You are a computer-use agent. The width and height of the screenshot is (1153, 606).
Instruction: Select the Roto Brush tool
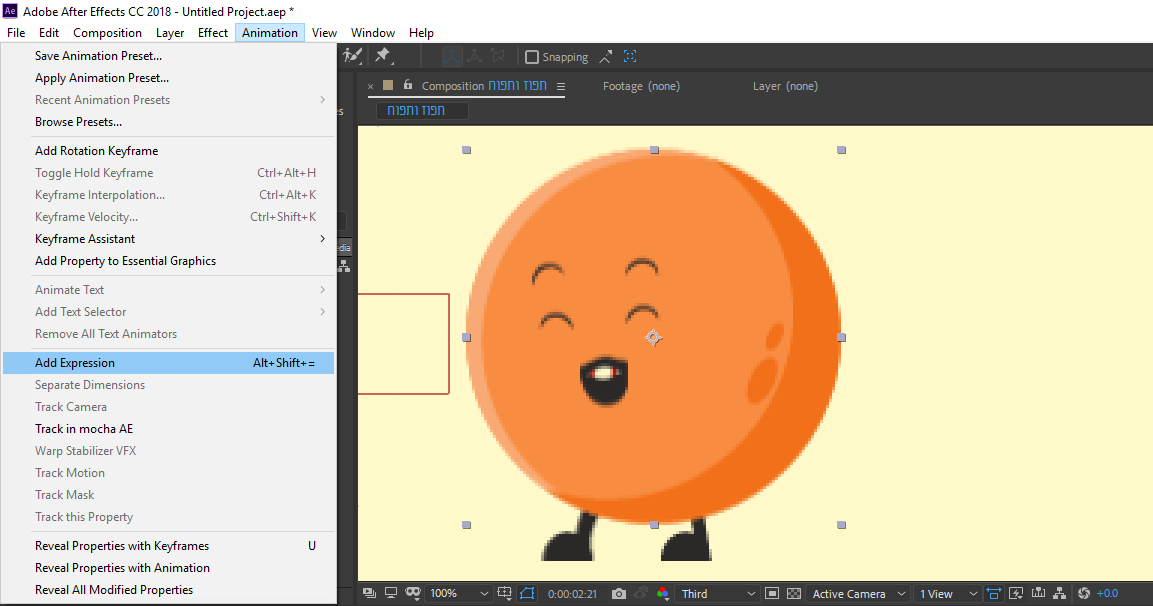tap(352, 57)
